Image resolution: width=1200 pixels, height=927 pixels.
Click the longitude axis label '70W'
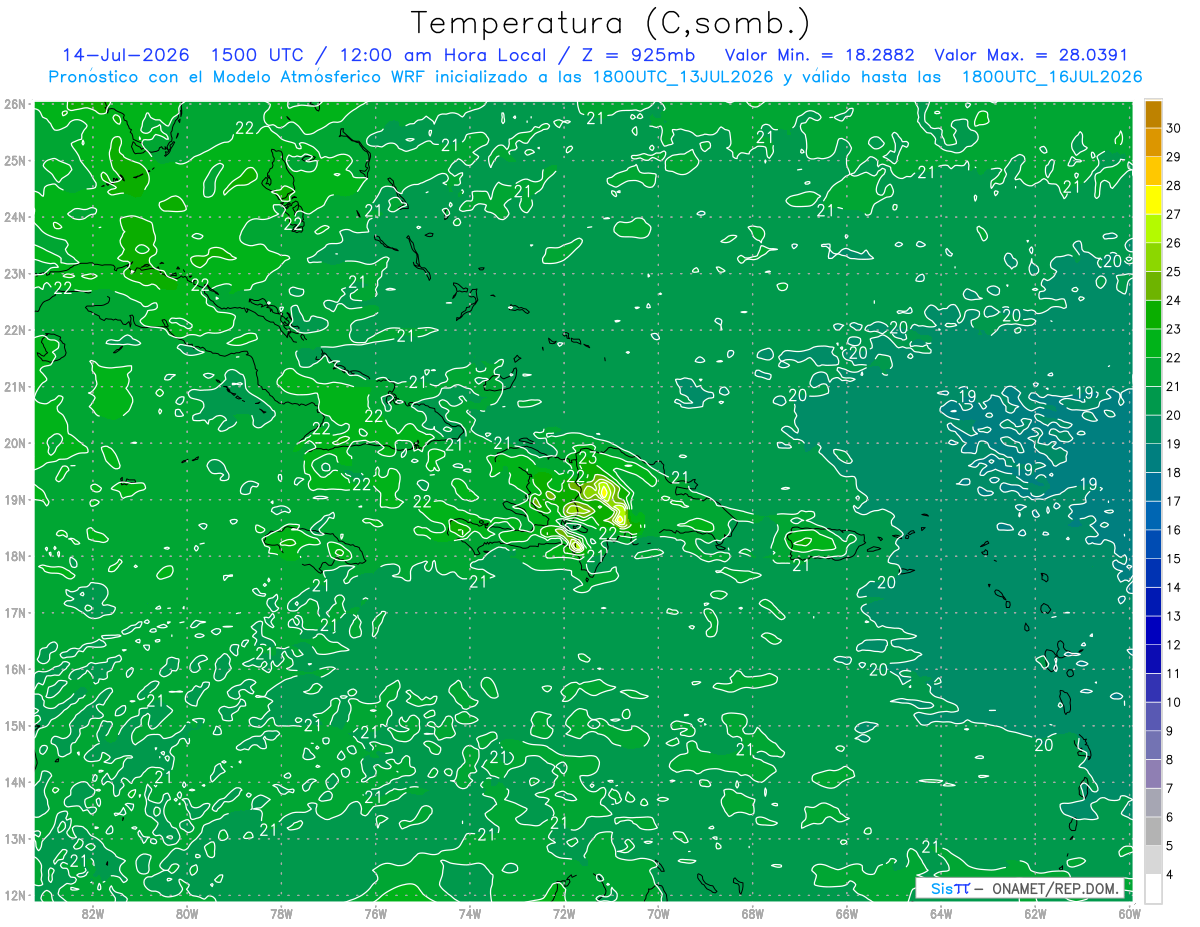coord(658,913)
